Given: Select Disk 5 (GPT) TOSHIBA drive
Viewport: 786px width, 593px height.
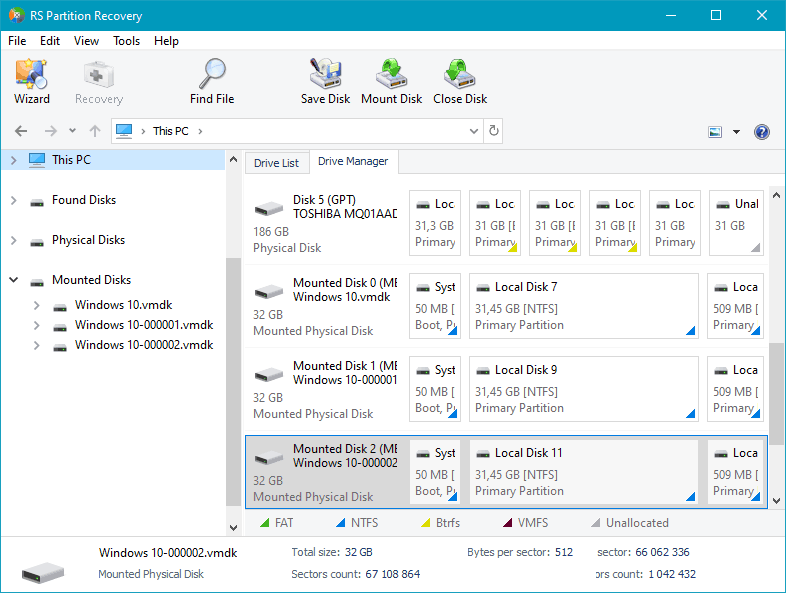Looking at the screenshot, I should click(x=326, y=224).
